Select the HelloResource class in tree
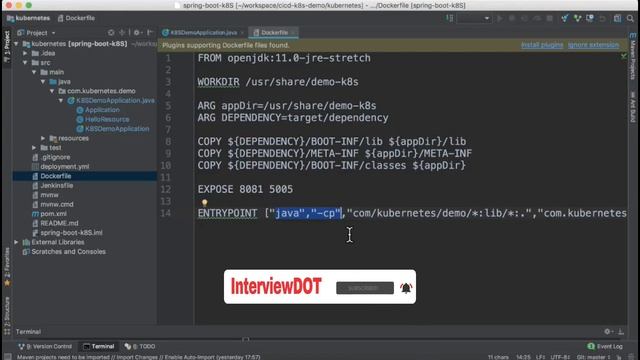640x360 pixels. point(103,119)
